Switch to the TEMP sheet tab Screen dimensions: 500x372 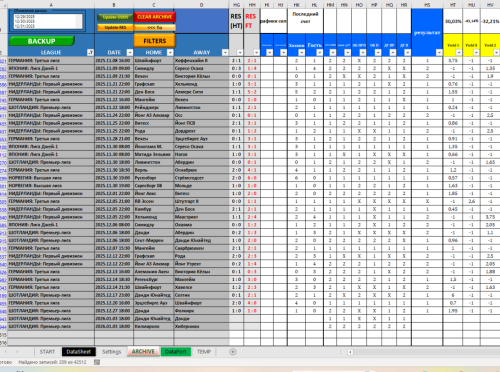(x=204, y=352)
